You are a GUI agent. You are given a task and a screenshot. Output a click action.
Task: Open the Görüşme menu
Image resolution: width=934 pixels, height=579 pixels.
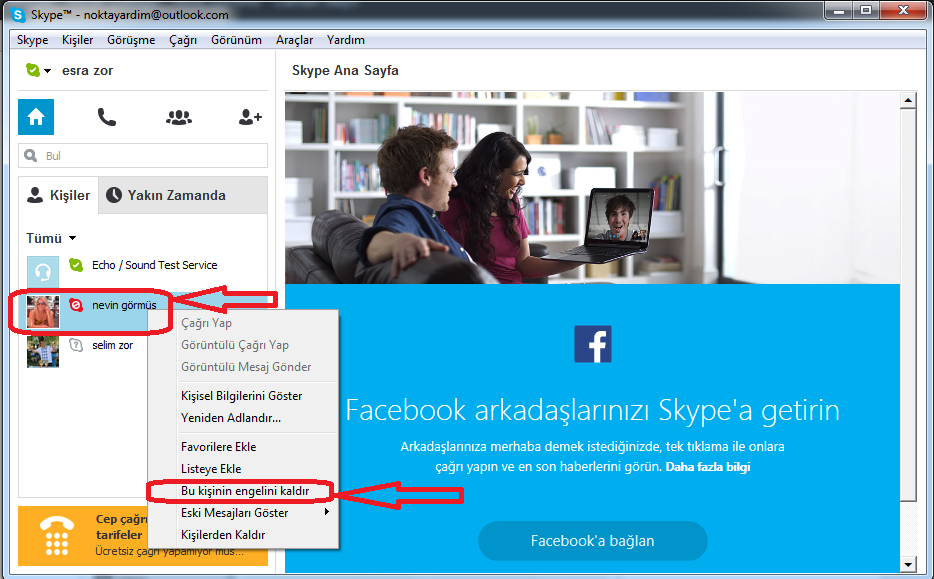[131, 40]
